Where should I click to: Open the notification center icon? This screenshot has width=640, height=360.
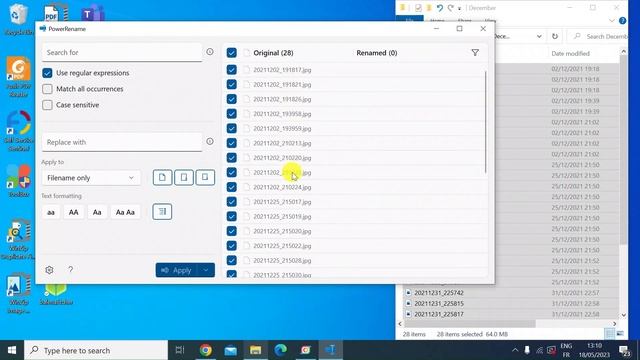click(x=624, y=350)
